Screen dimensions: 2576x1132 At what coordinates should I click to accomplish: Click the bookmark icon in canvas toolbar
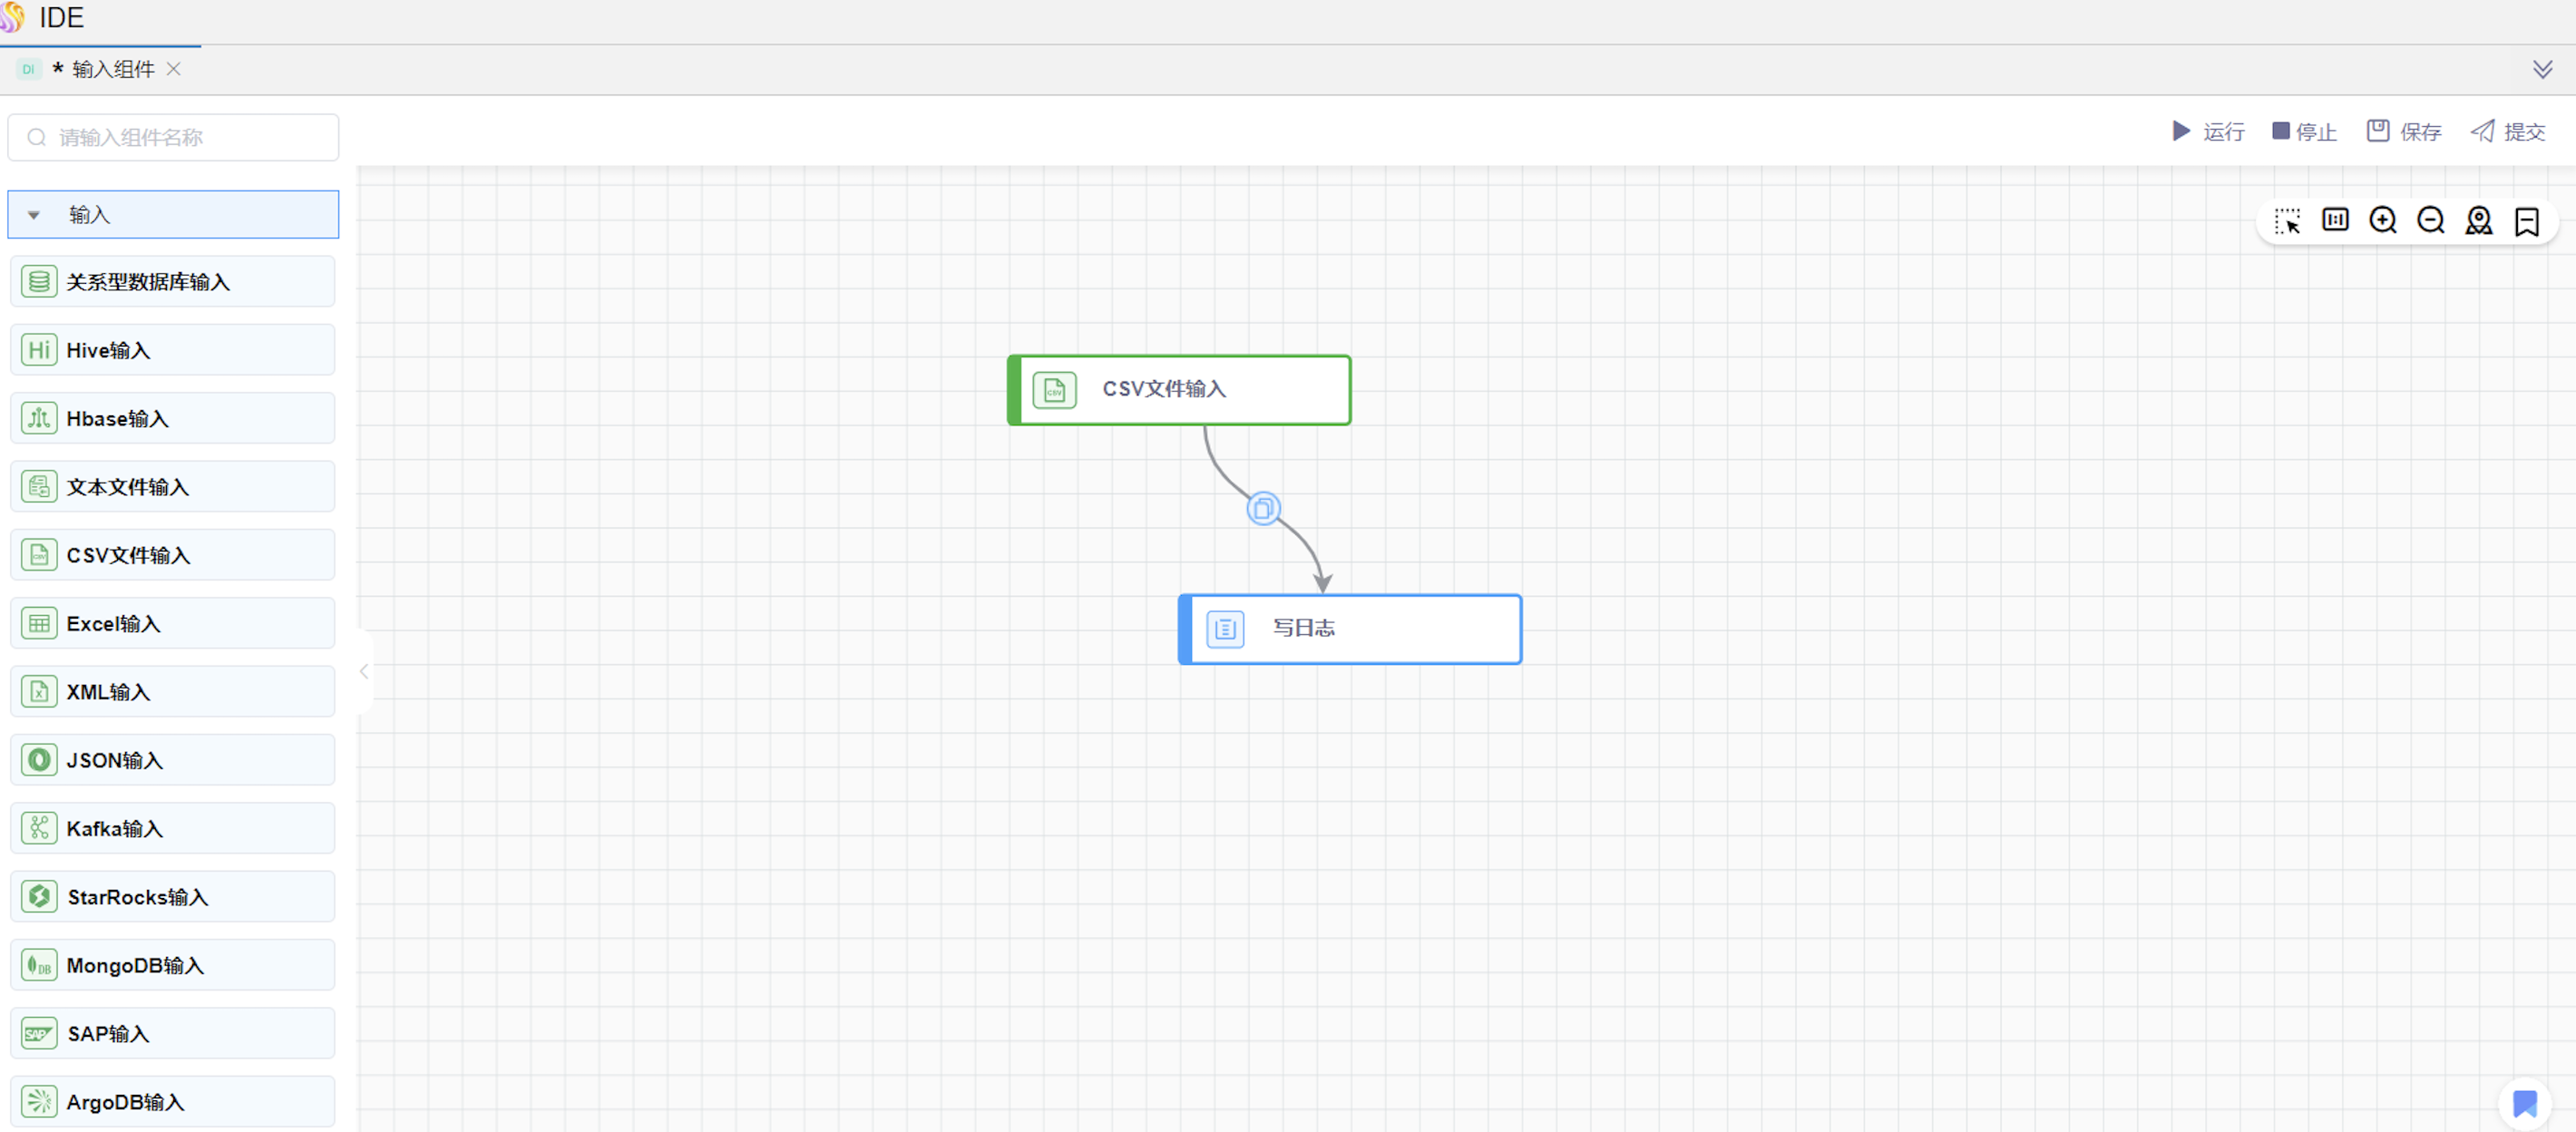pyautogui.click(x=2527, y=220)
